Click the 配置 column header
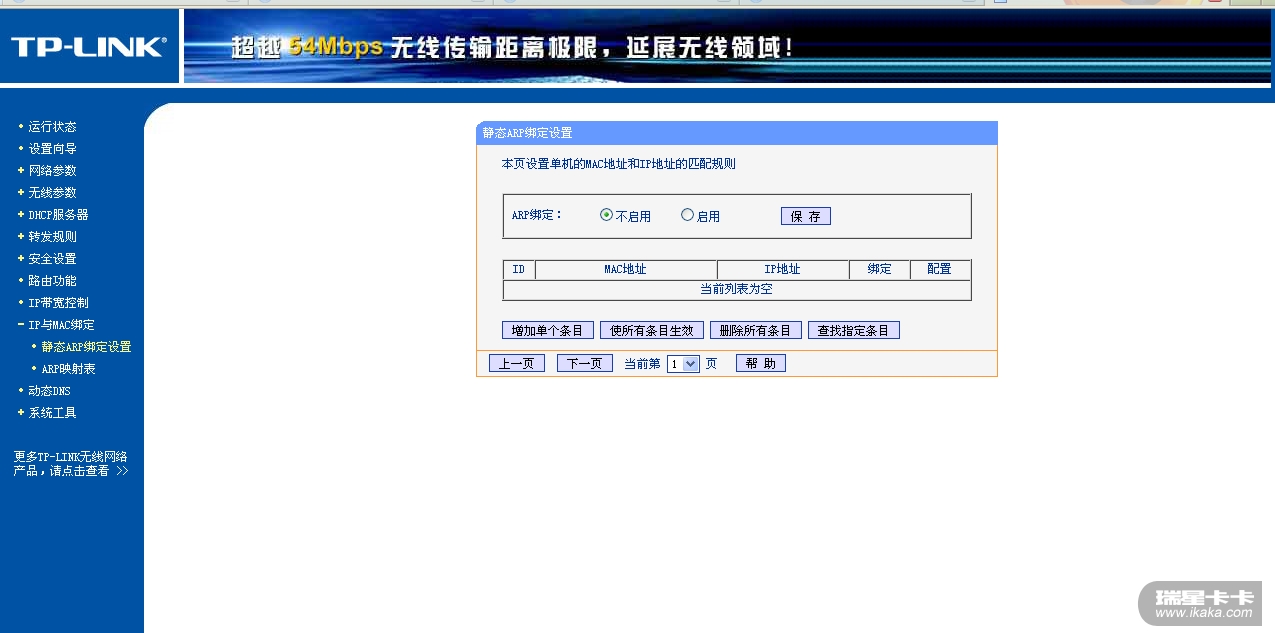Viewport: 1275px width, 633px height. tap(940, 270)
